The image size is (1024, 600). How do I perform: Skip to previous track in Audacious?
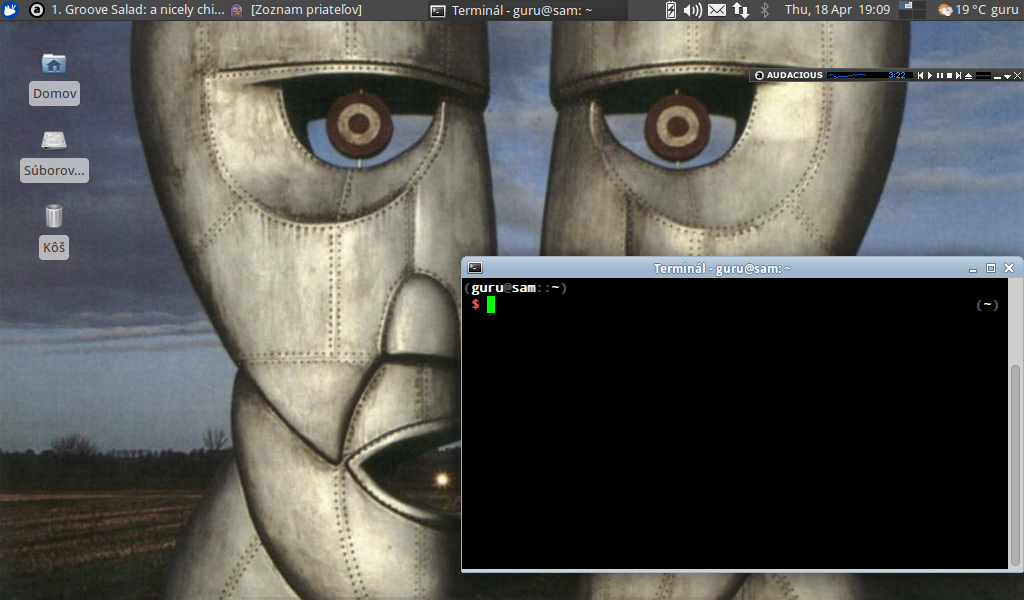coord(920,75)
